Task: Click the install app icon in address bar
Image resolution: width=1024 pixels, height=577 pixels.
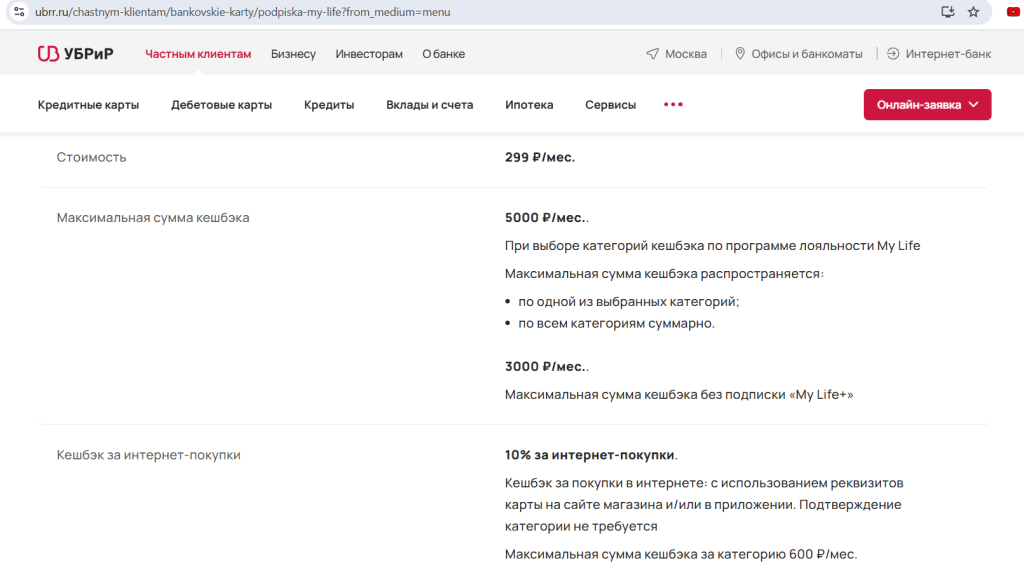Action: pyautogui.click(x=948, y=12)
